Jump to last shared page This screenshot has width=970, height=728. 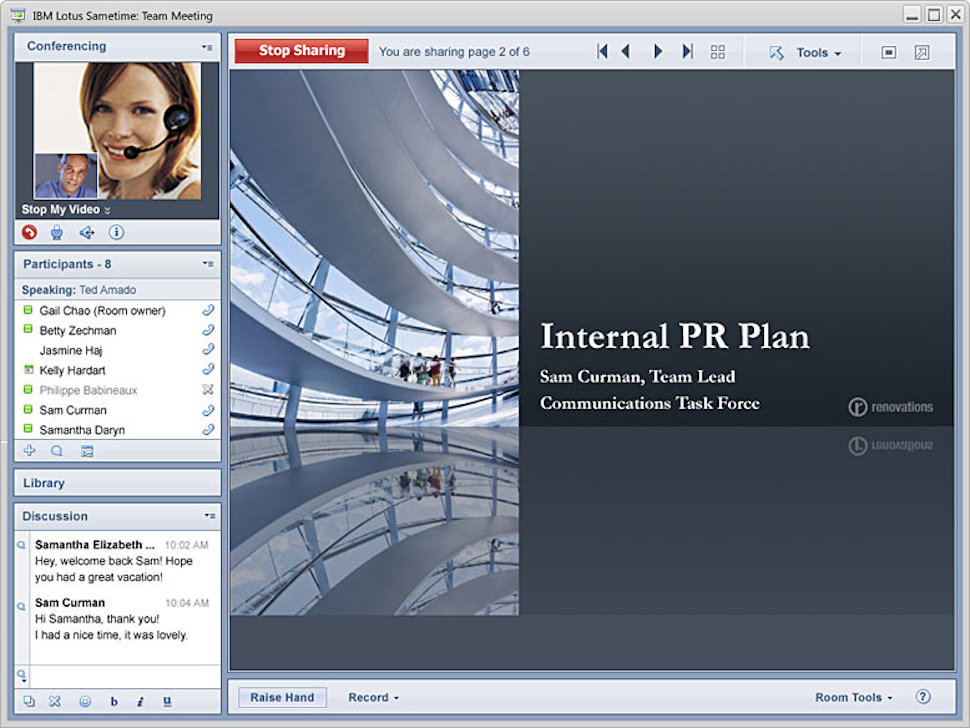pos(687,51)
